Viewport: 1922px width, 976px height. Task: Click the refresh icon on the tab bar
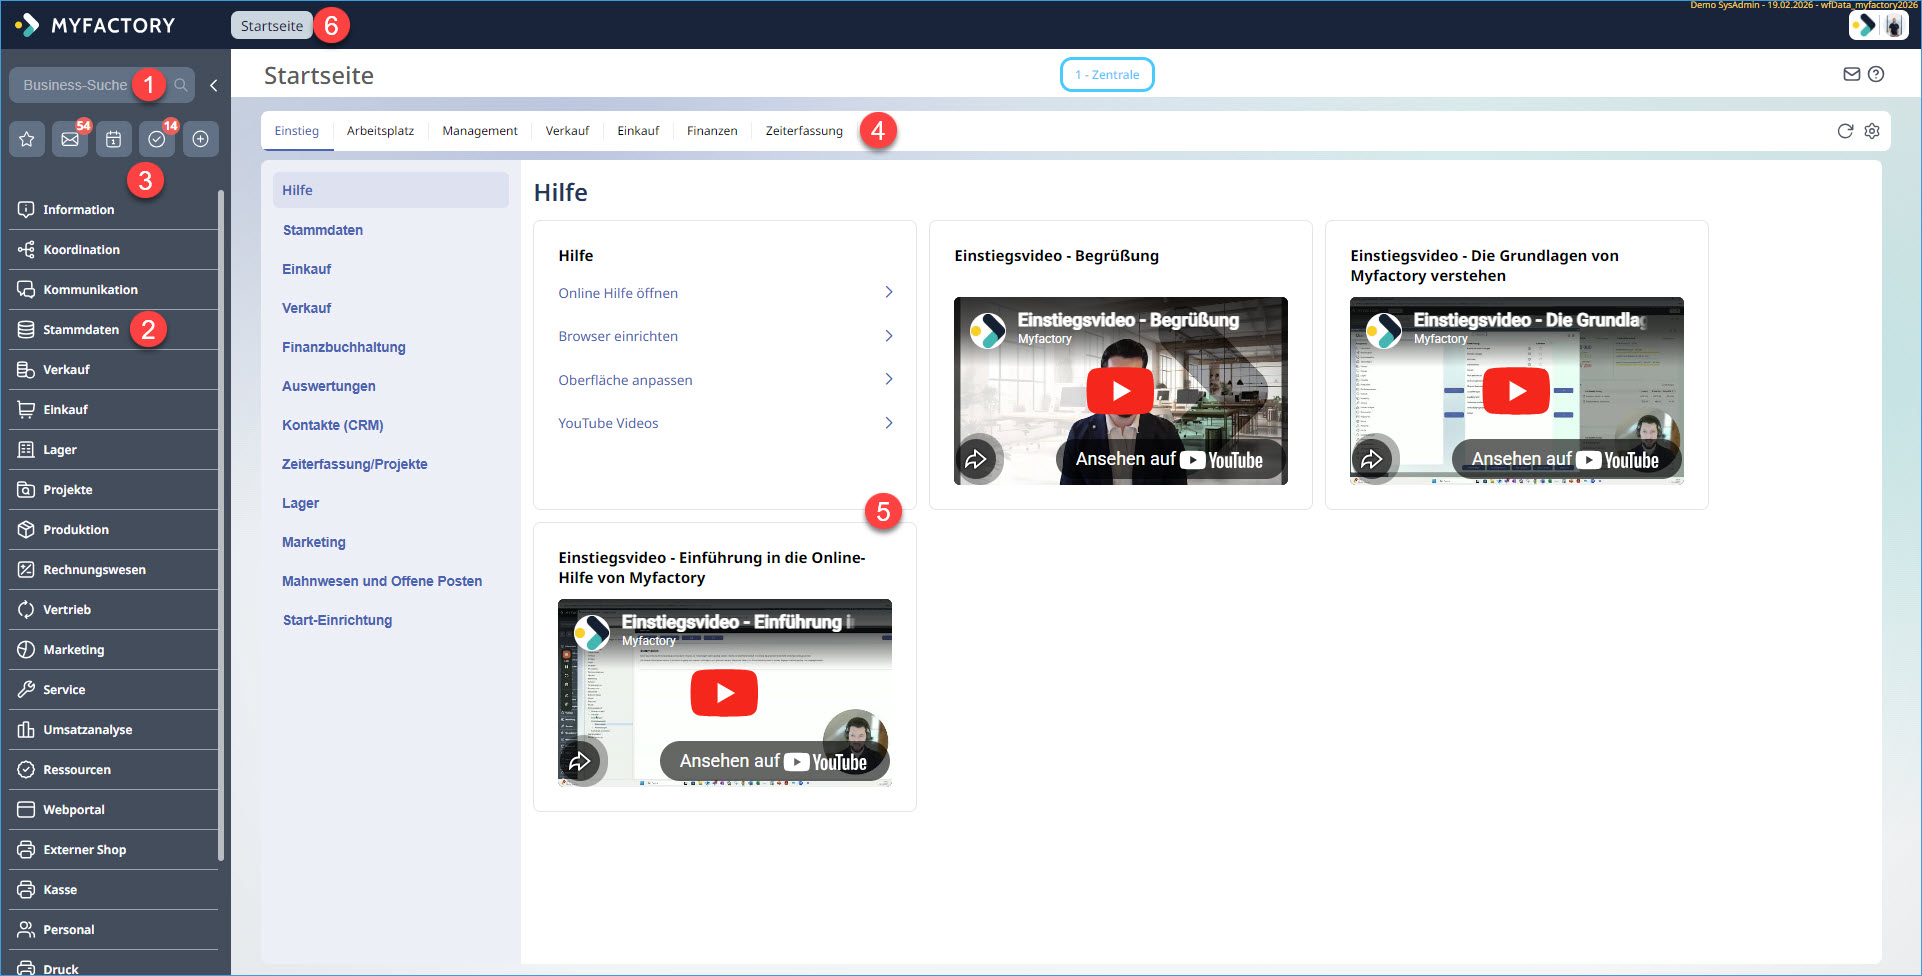1845,131
